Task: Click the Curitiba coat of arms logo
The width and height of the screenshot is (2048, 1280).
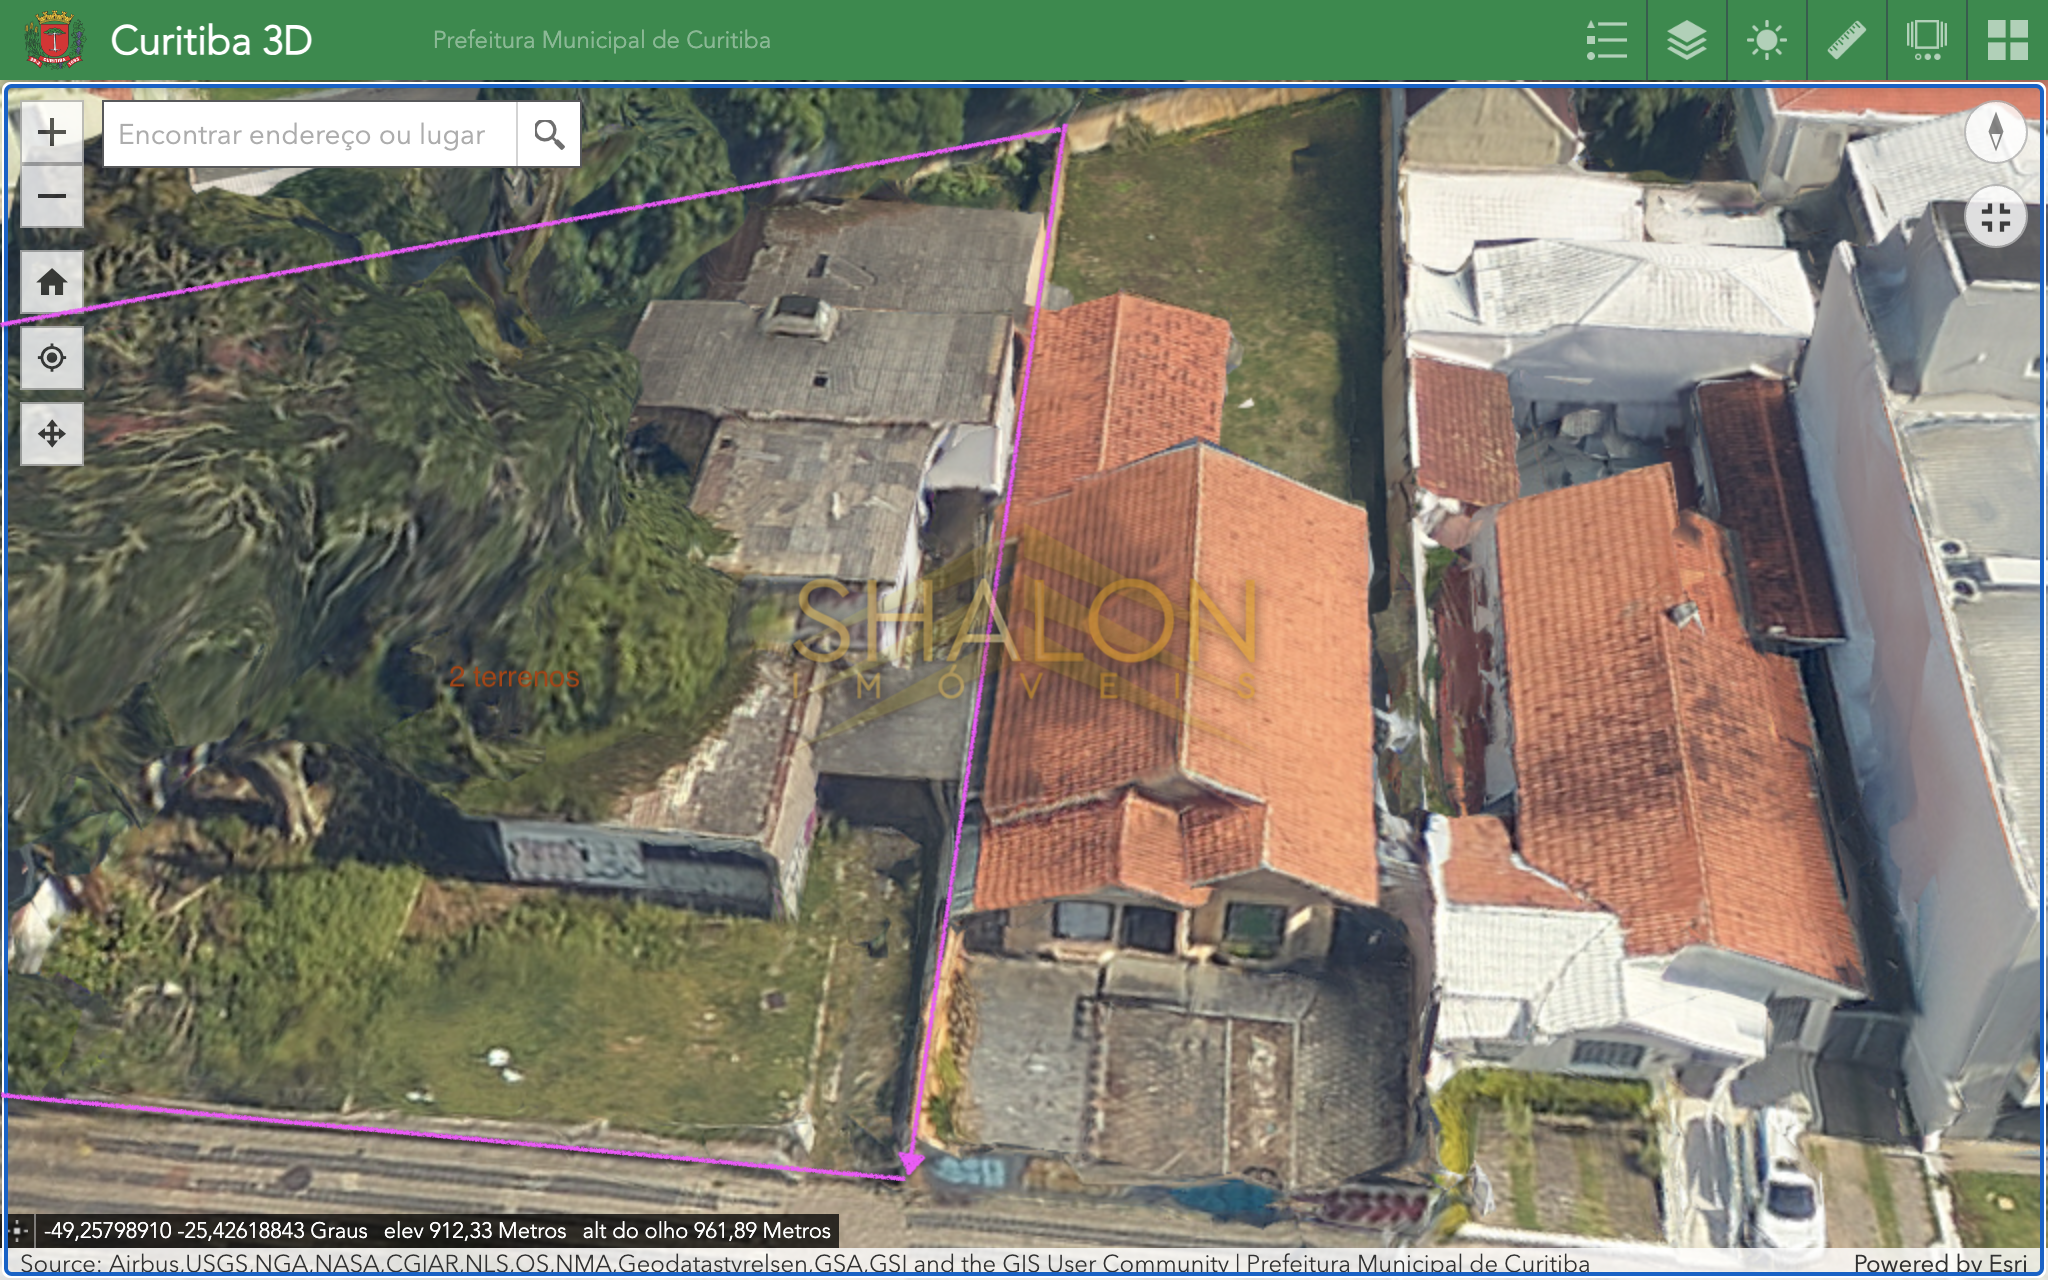Action: (55, 40)
